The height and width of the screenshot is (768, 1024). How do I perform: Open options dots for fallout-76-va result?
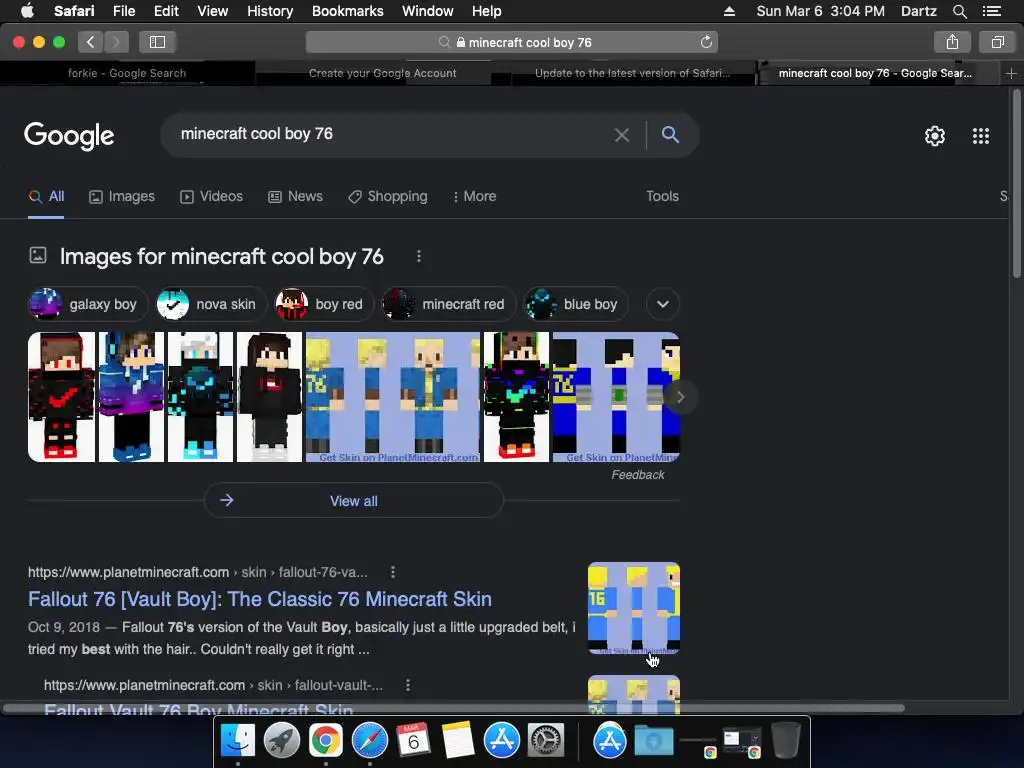coord(392,572)
